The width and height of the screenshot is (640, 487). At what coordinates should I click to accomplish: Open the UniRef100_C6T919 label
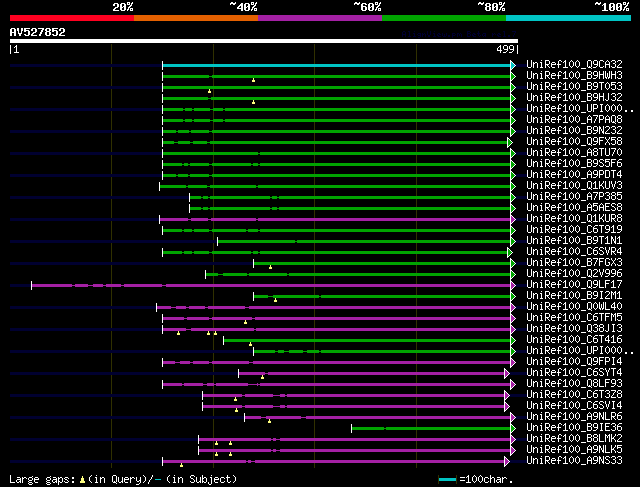[x=574, y=230]
